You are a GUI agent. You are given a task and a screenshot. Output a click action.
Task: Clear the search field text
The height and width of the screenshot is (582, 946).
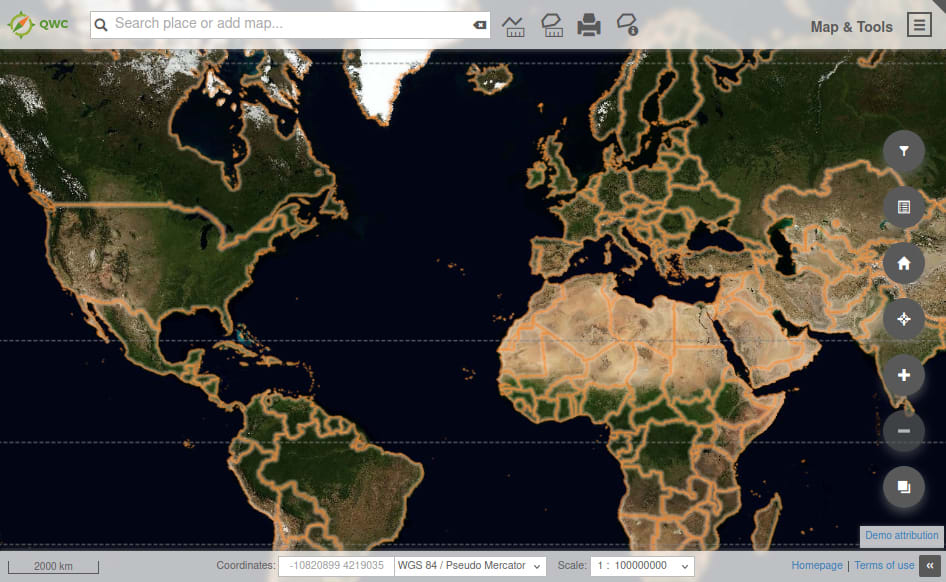(x=479, y=23)
